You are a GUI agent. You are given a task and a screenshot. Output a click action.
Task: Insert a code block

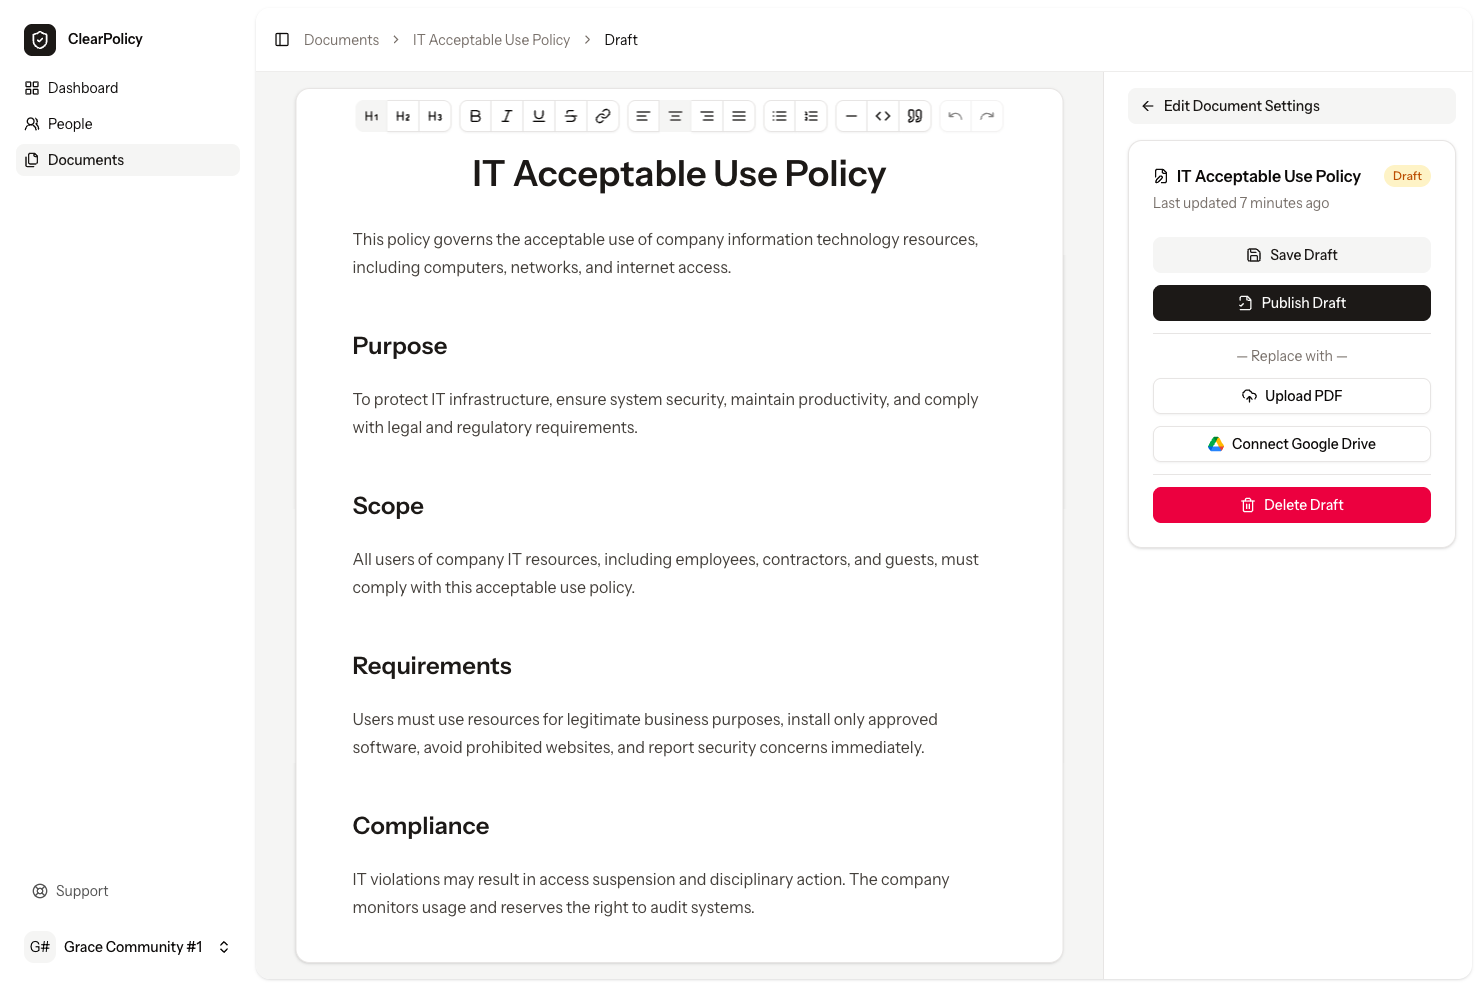(883, 115)
